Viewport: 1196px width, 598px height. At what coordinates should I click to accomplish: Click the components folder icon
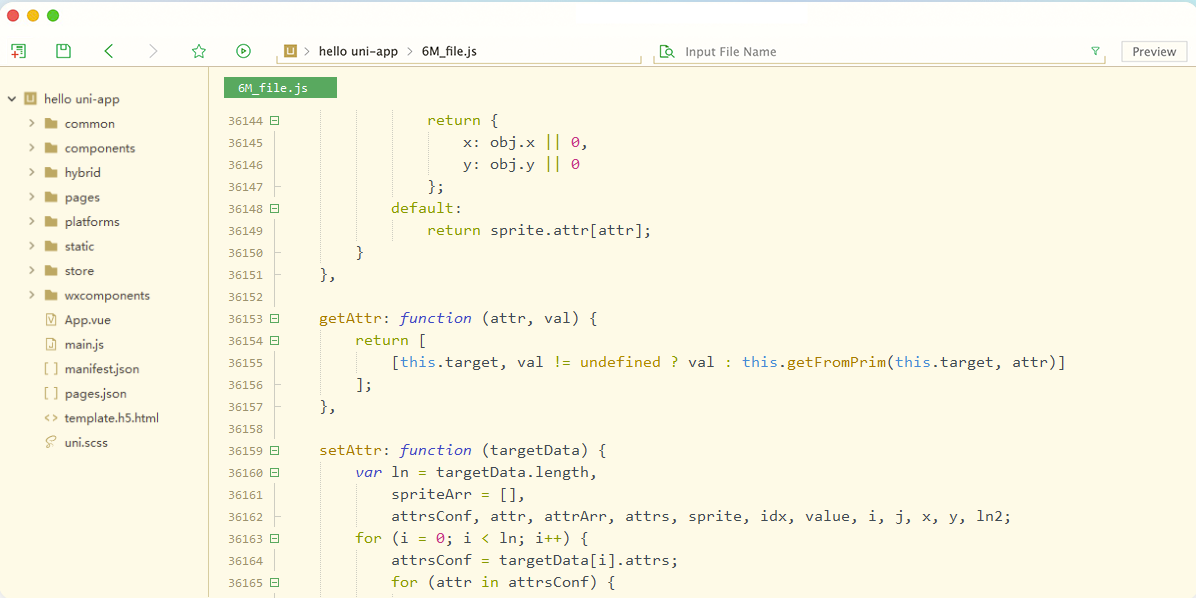click(52, 148)
